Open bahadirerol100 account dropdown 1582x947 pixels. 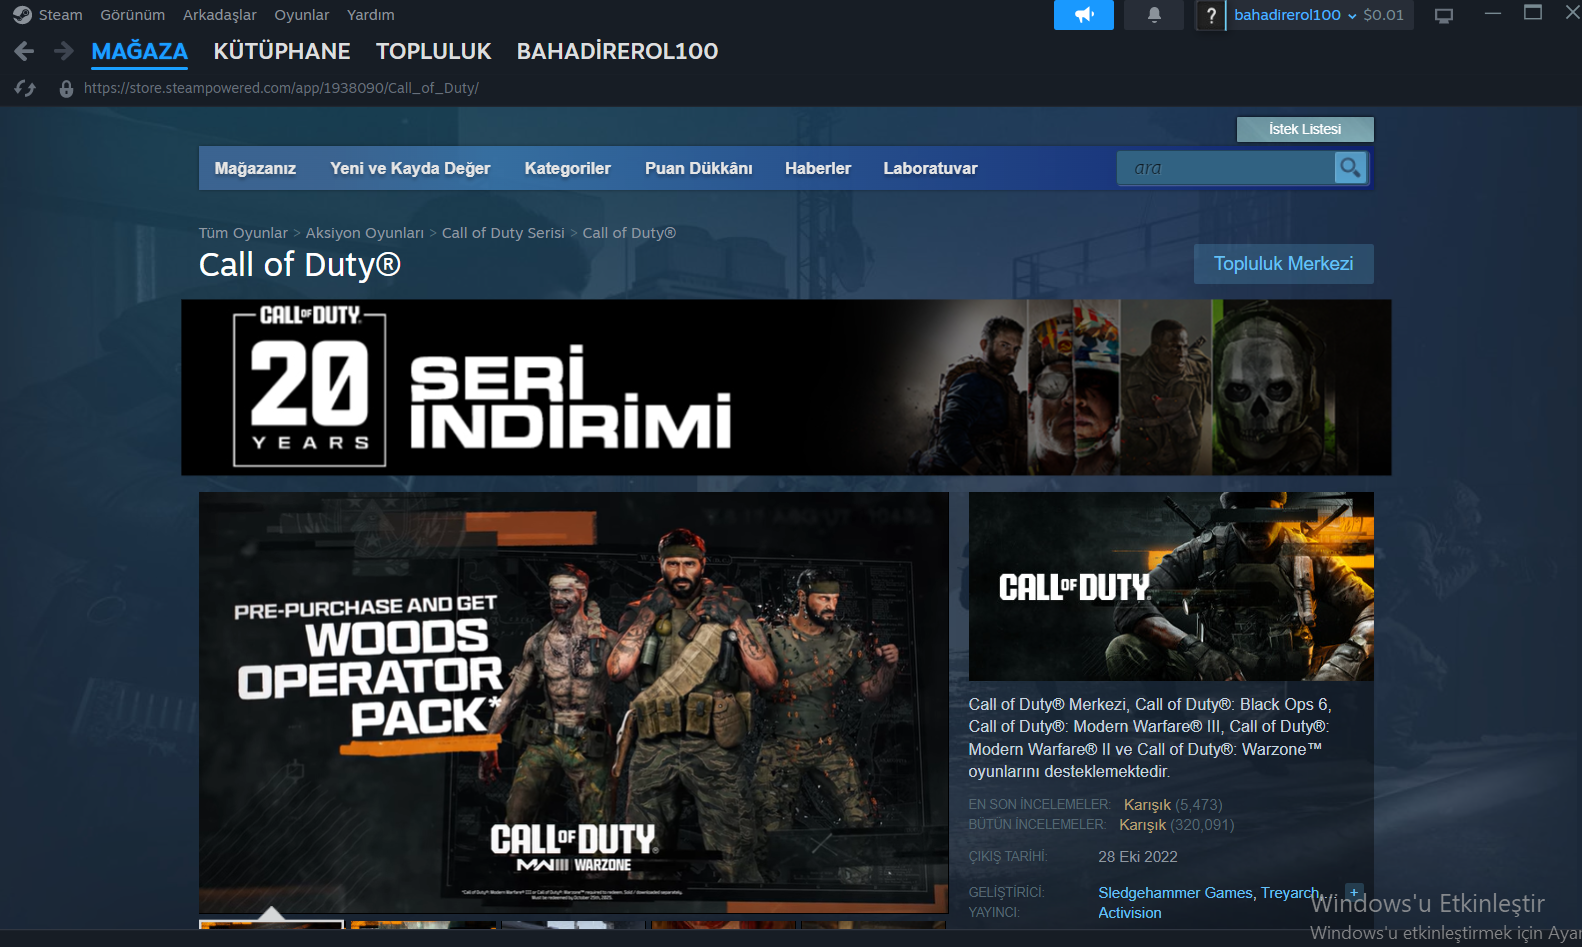(x=1295, y=15)
